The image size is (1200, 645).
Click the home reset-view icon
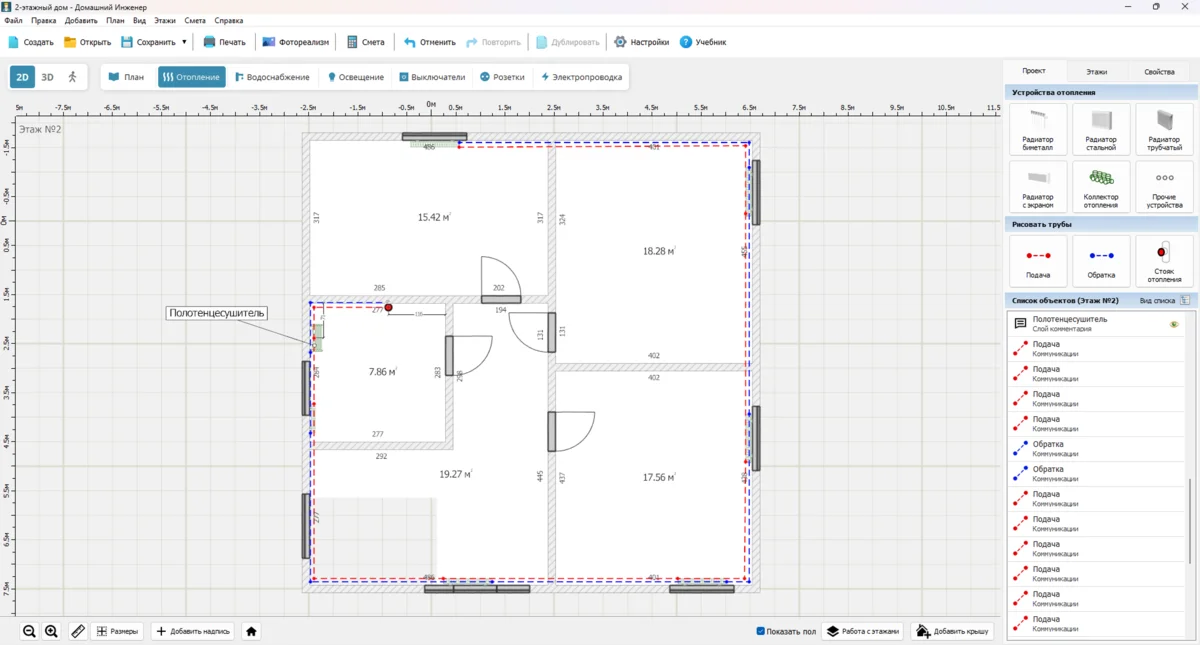coord(252,631)
